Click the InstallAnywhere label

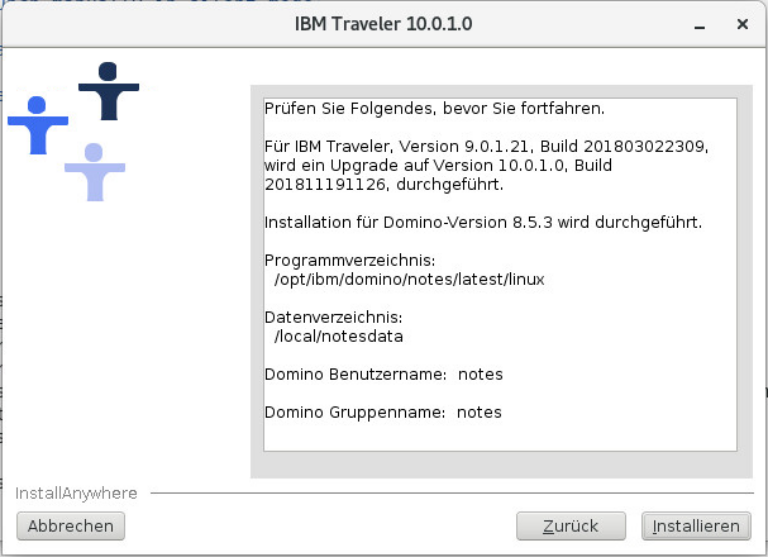[x=76, y=493]
